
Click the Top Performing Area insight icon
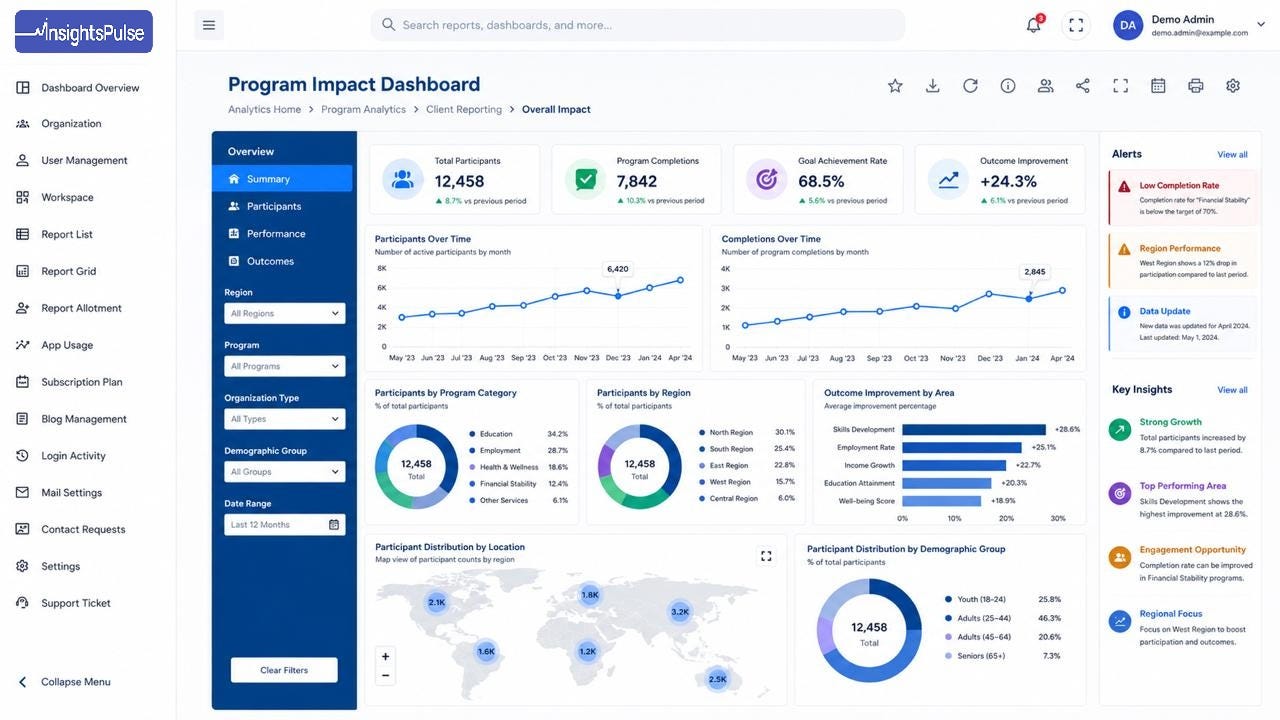pos(1120,493)
